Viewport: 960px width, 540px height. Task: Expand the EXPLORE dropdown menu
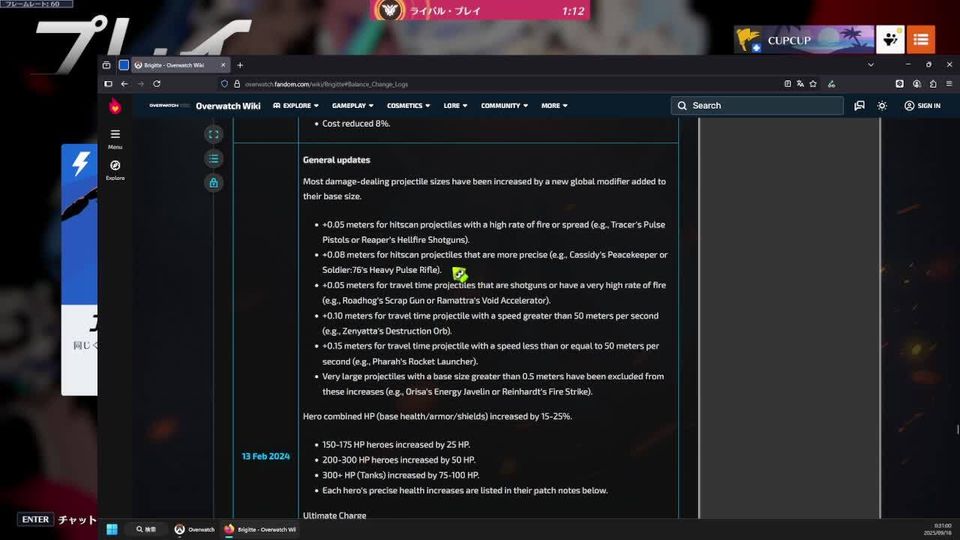296,105
